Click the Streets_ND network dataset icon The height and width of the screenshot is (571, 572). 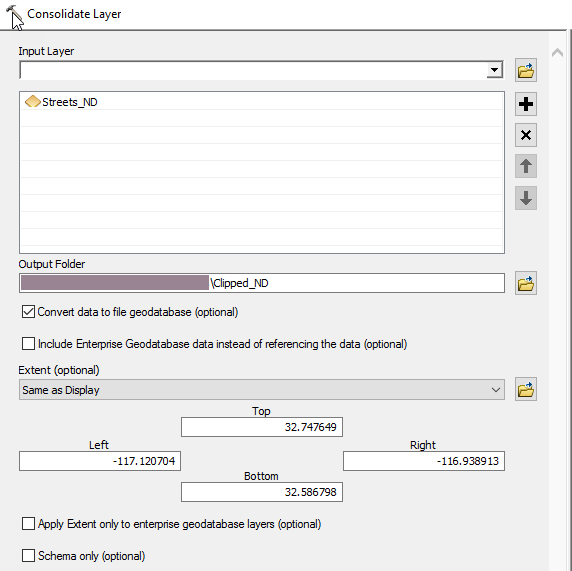pyautogui.click(x=32, y=101)
